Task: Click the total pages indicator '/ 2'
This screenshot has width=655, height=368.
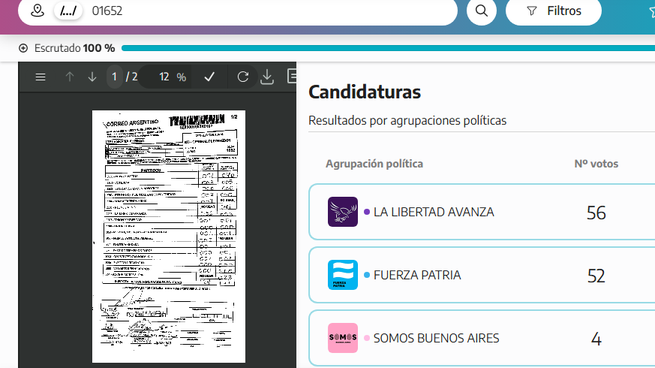Action: (x=132, y=77)
